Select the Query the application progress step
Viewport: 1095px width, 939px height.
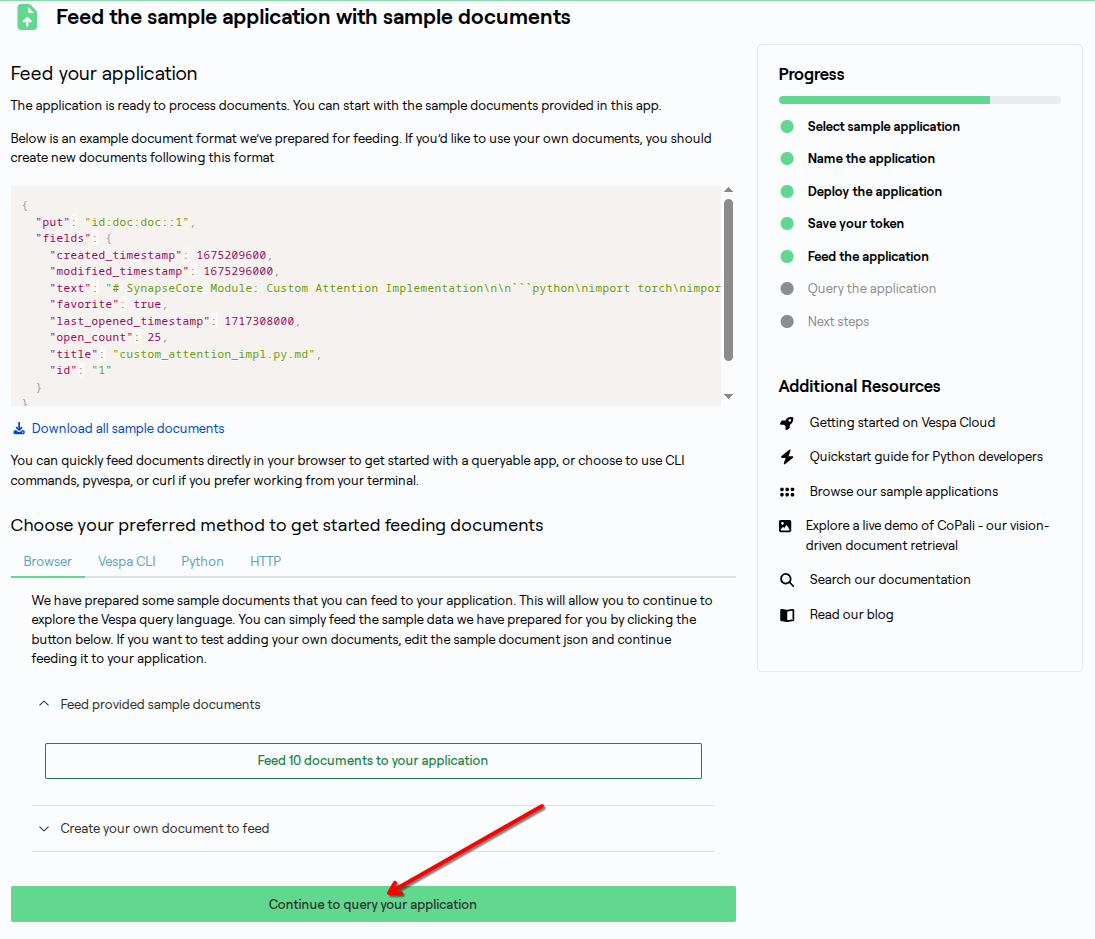pos(872,289)
